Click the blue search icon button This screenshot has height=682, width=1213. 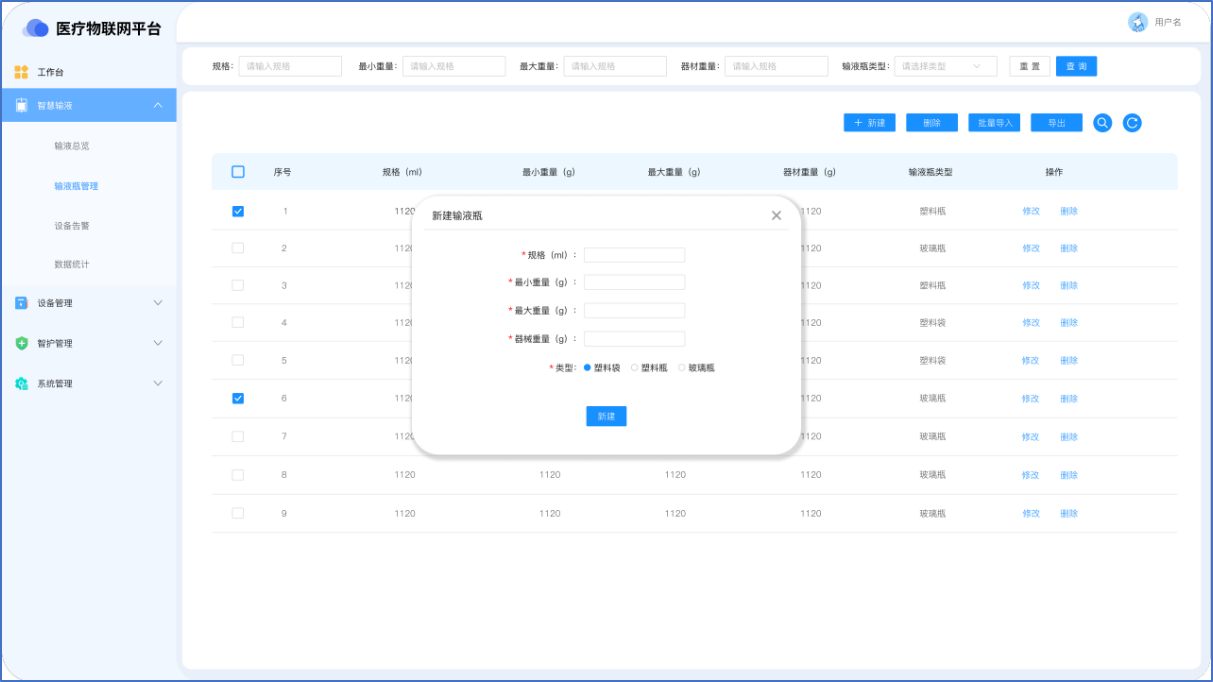pos(1102,123)
